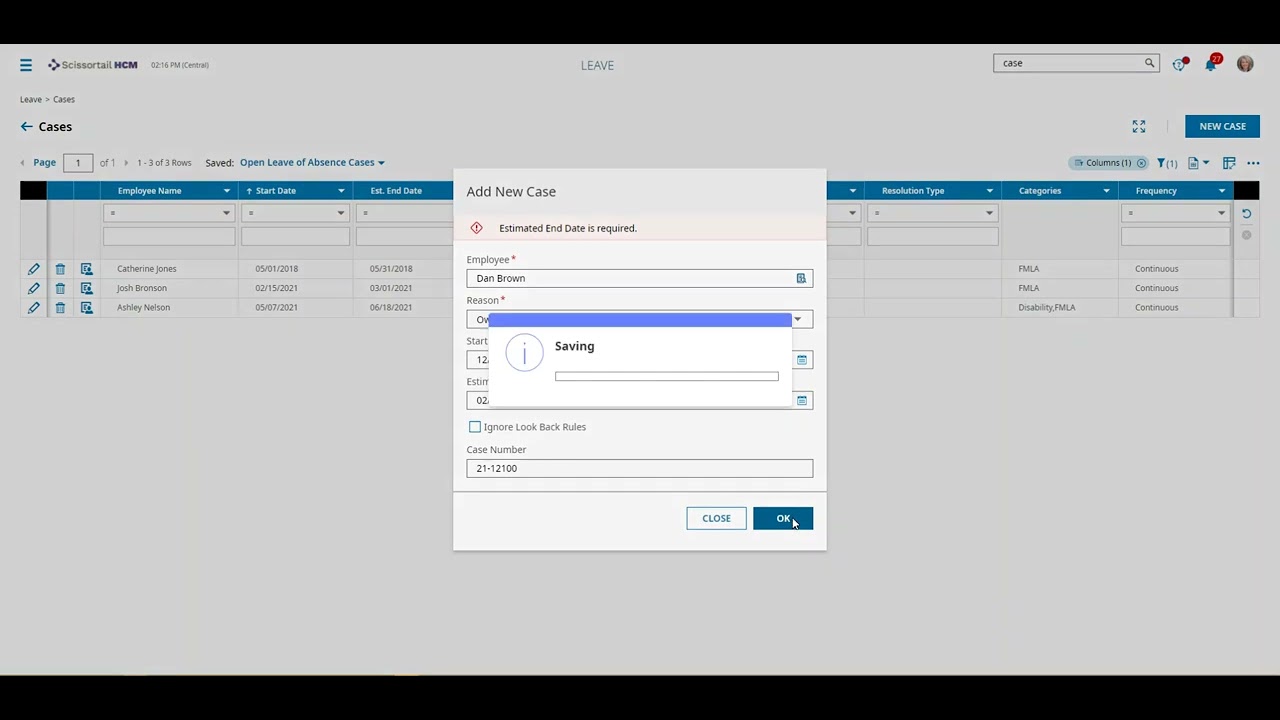Click the reset filters refresh icon
The height and width of the screenshot is (720, 1280).
tap(1245, 213)
